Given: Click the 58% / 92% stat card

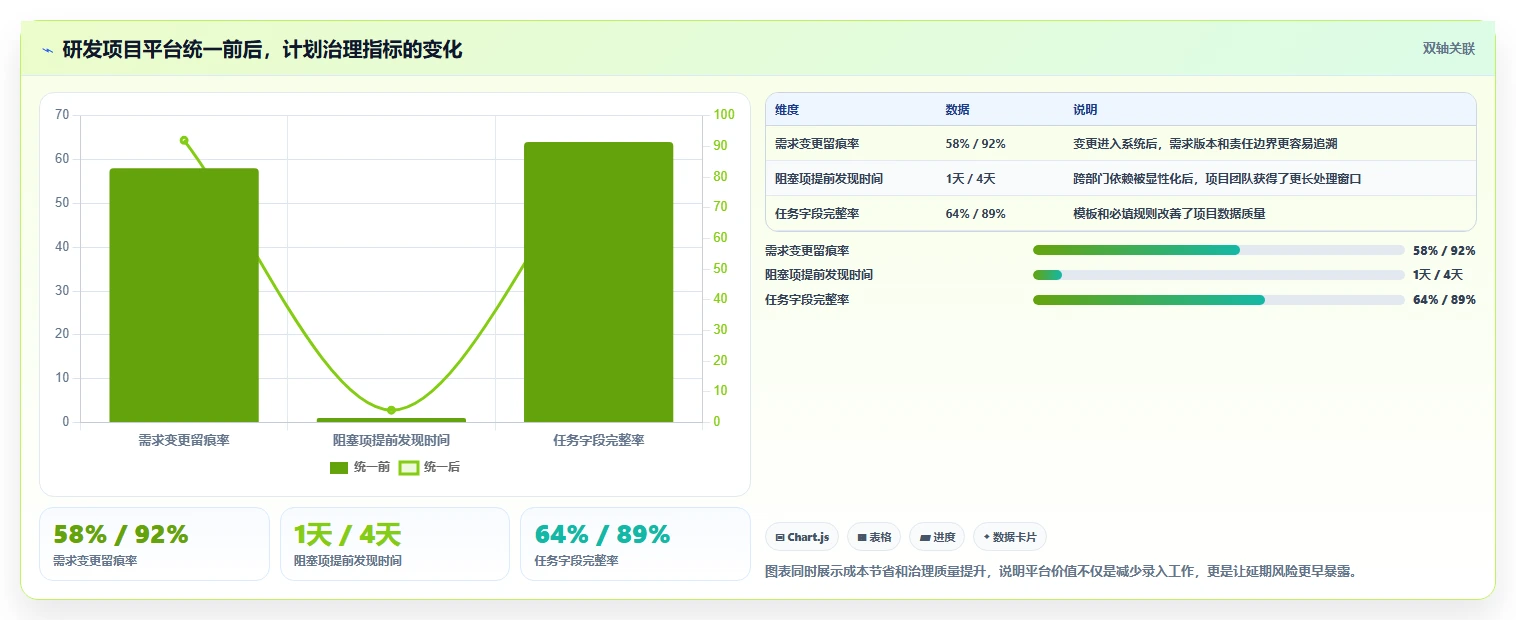Looking at the screenshot, I should (x=154, y=544).
